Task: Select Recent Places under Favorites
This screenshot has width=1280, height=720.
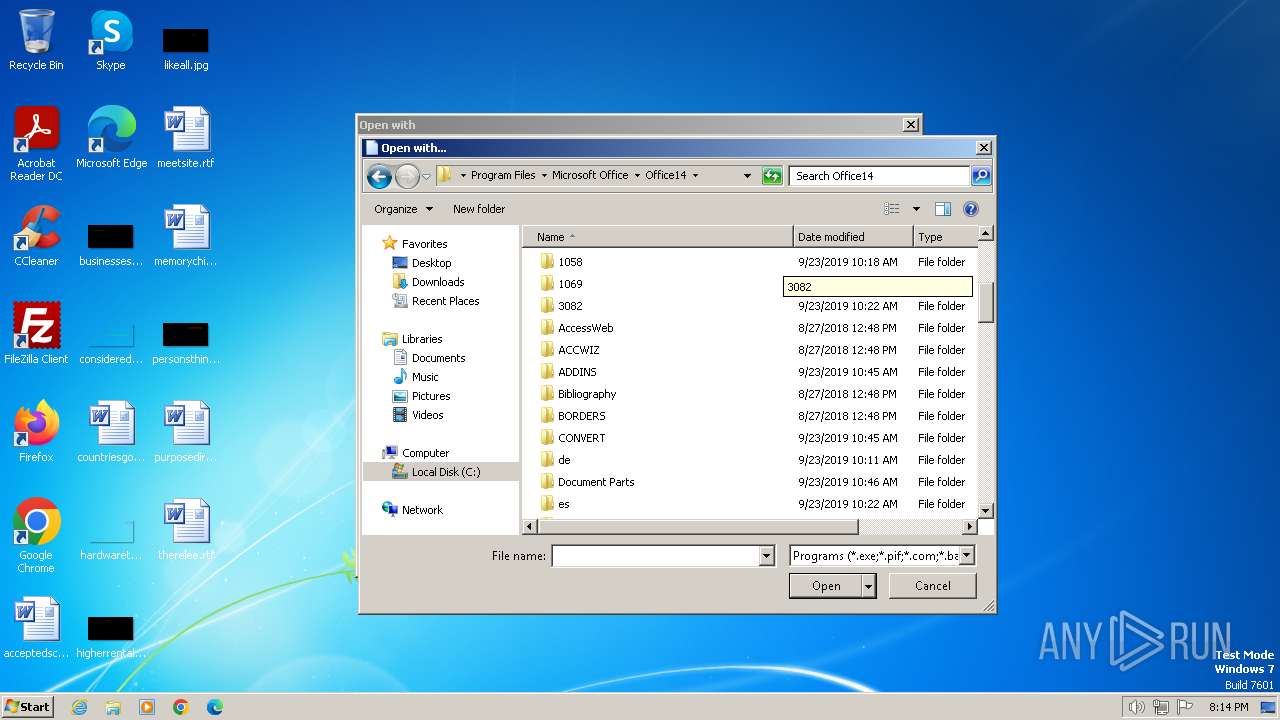Action: pos(445,301)
